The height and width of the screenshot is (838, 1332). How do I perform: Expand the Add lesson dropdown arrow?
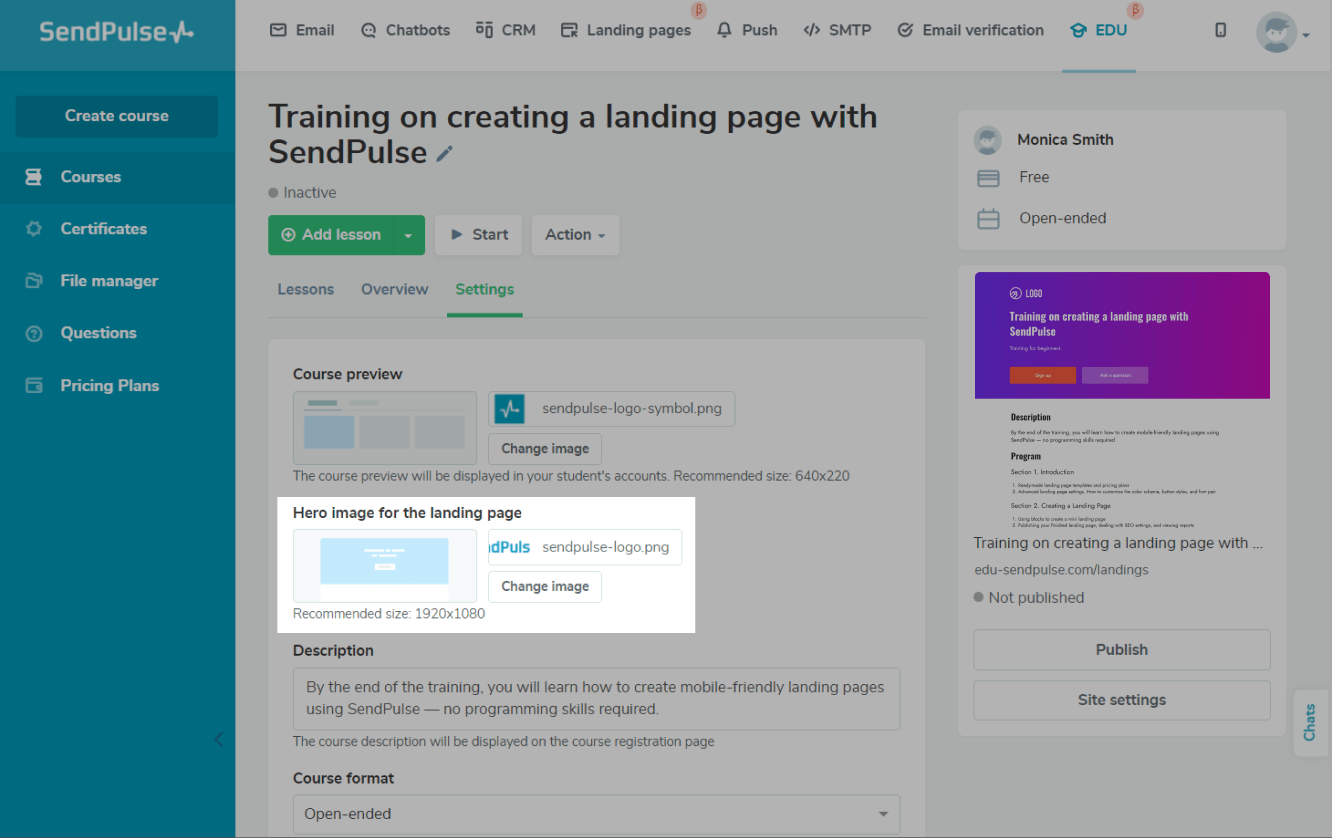(x=408, y=235)
